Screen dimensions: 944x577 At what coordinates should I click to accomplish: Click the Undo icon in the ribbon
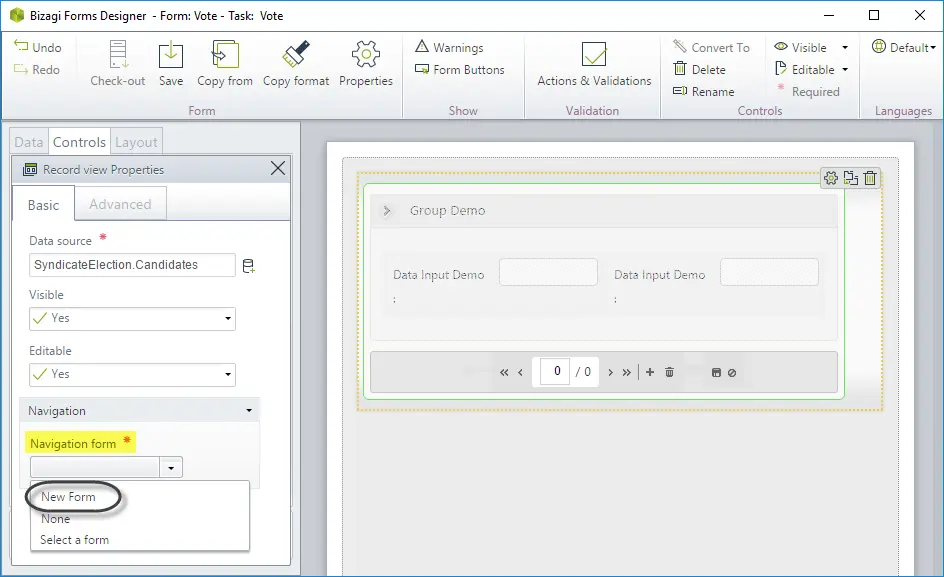click(x=21, y=46)
